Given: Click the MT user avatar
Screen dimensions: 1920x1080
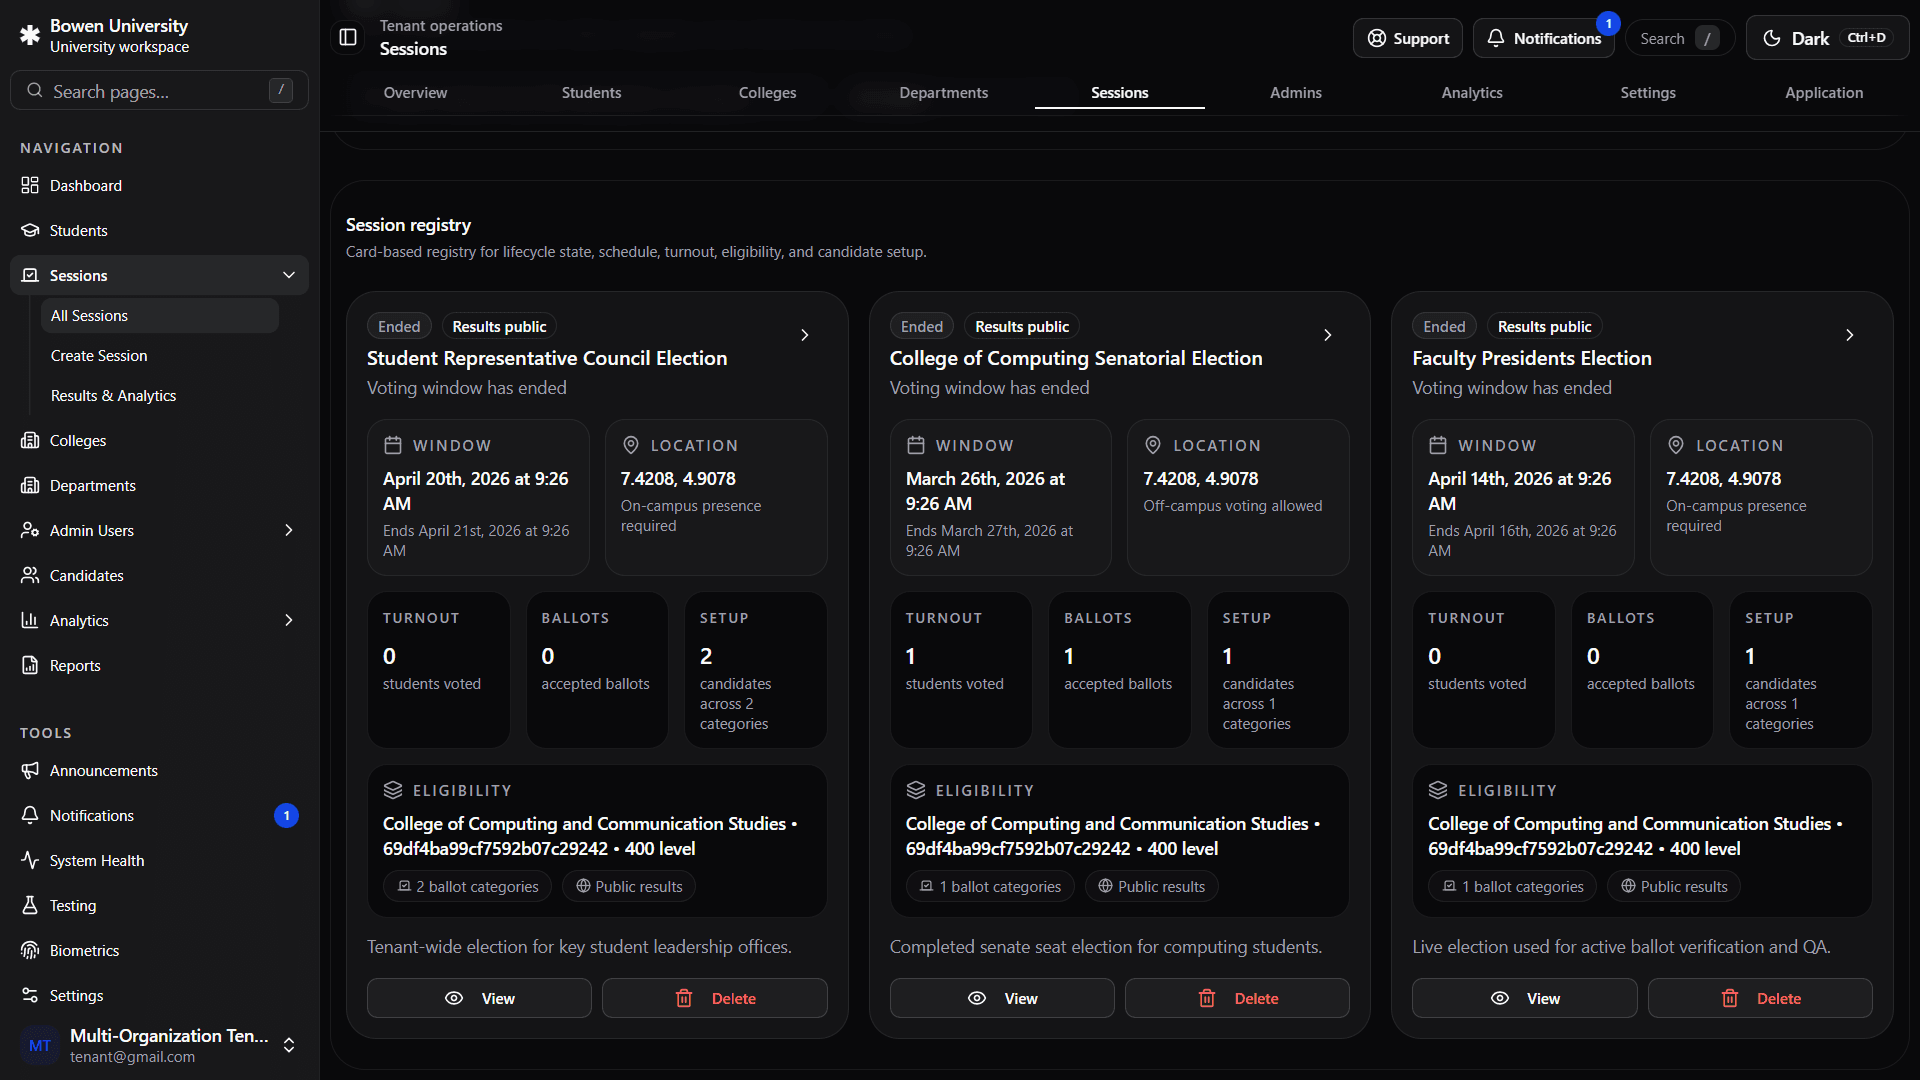Looking at the screenshot, I should (40, 1045).
